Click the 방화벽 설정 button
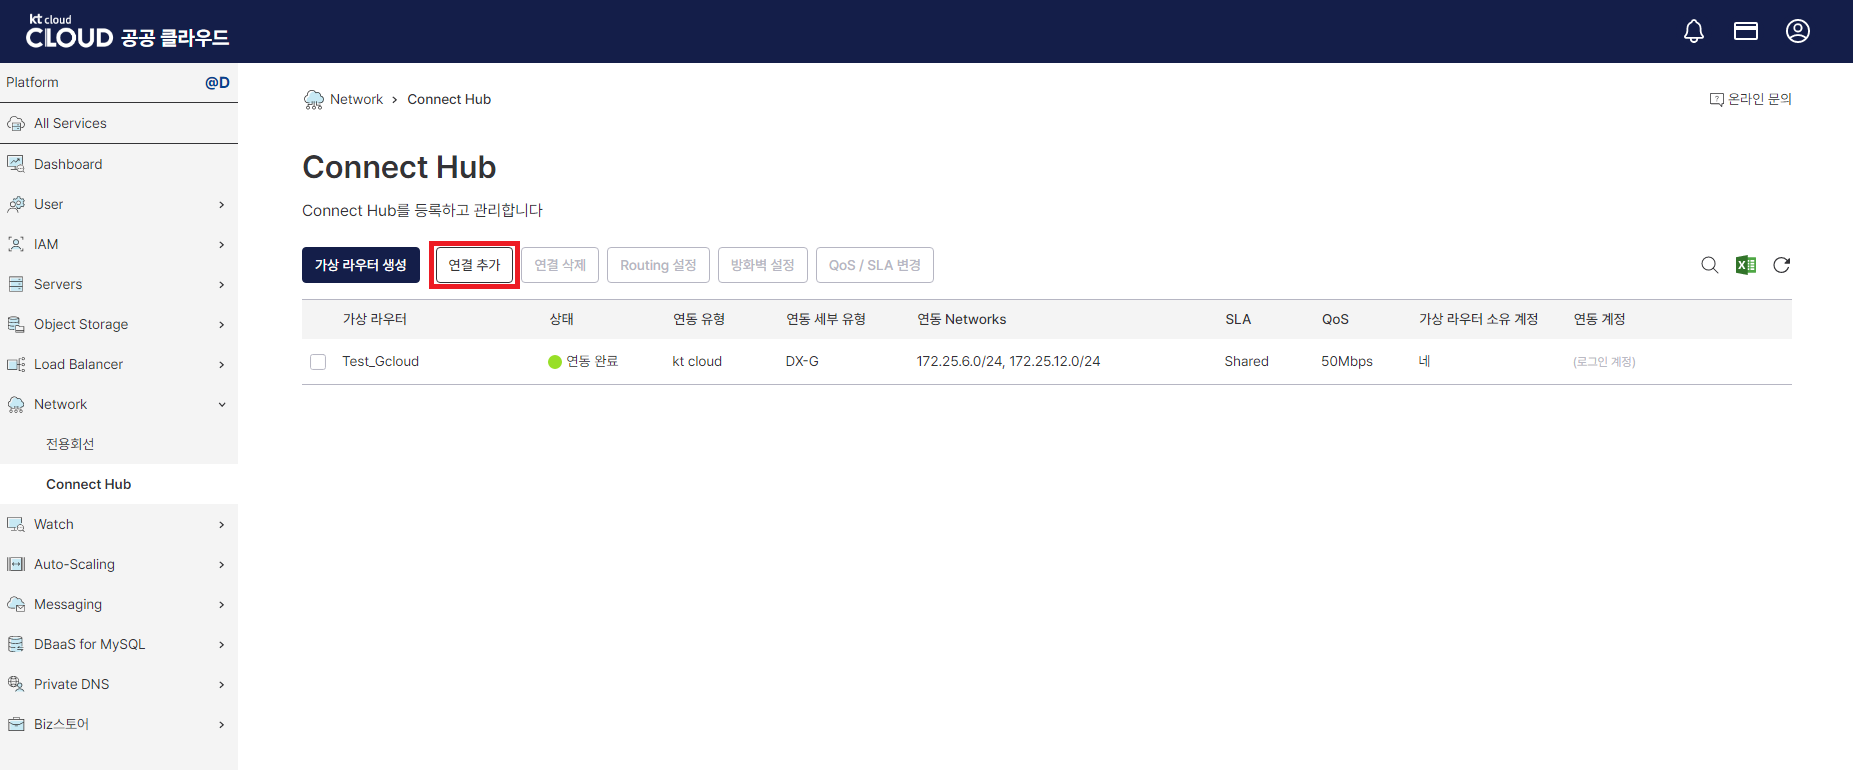 tap(763, 265)
